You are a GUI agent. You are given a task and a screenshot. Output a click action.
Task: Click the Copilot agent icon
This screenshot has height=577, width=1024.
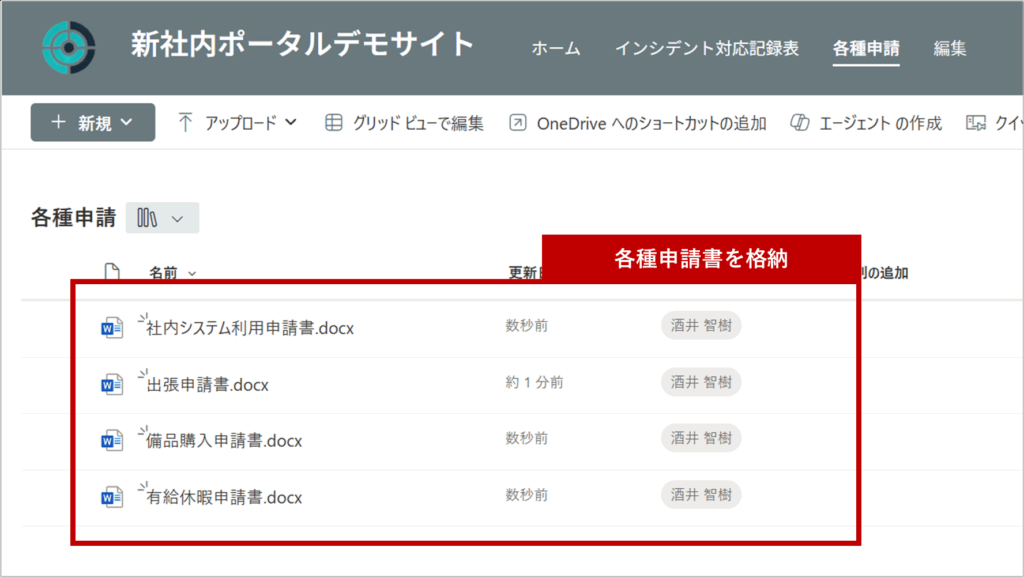pos(800,123)
